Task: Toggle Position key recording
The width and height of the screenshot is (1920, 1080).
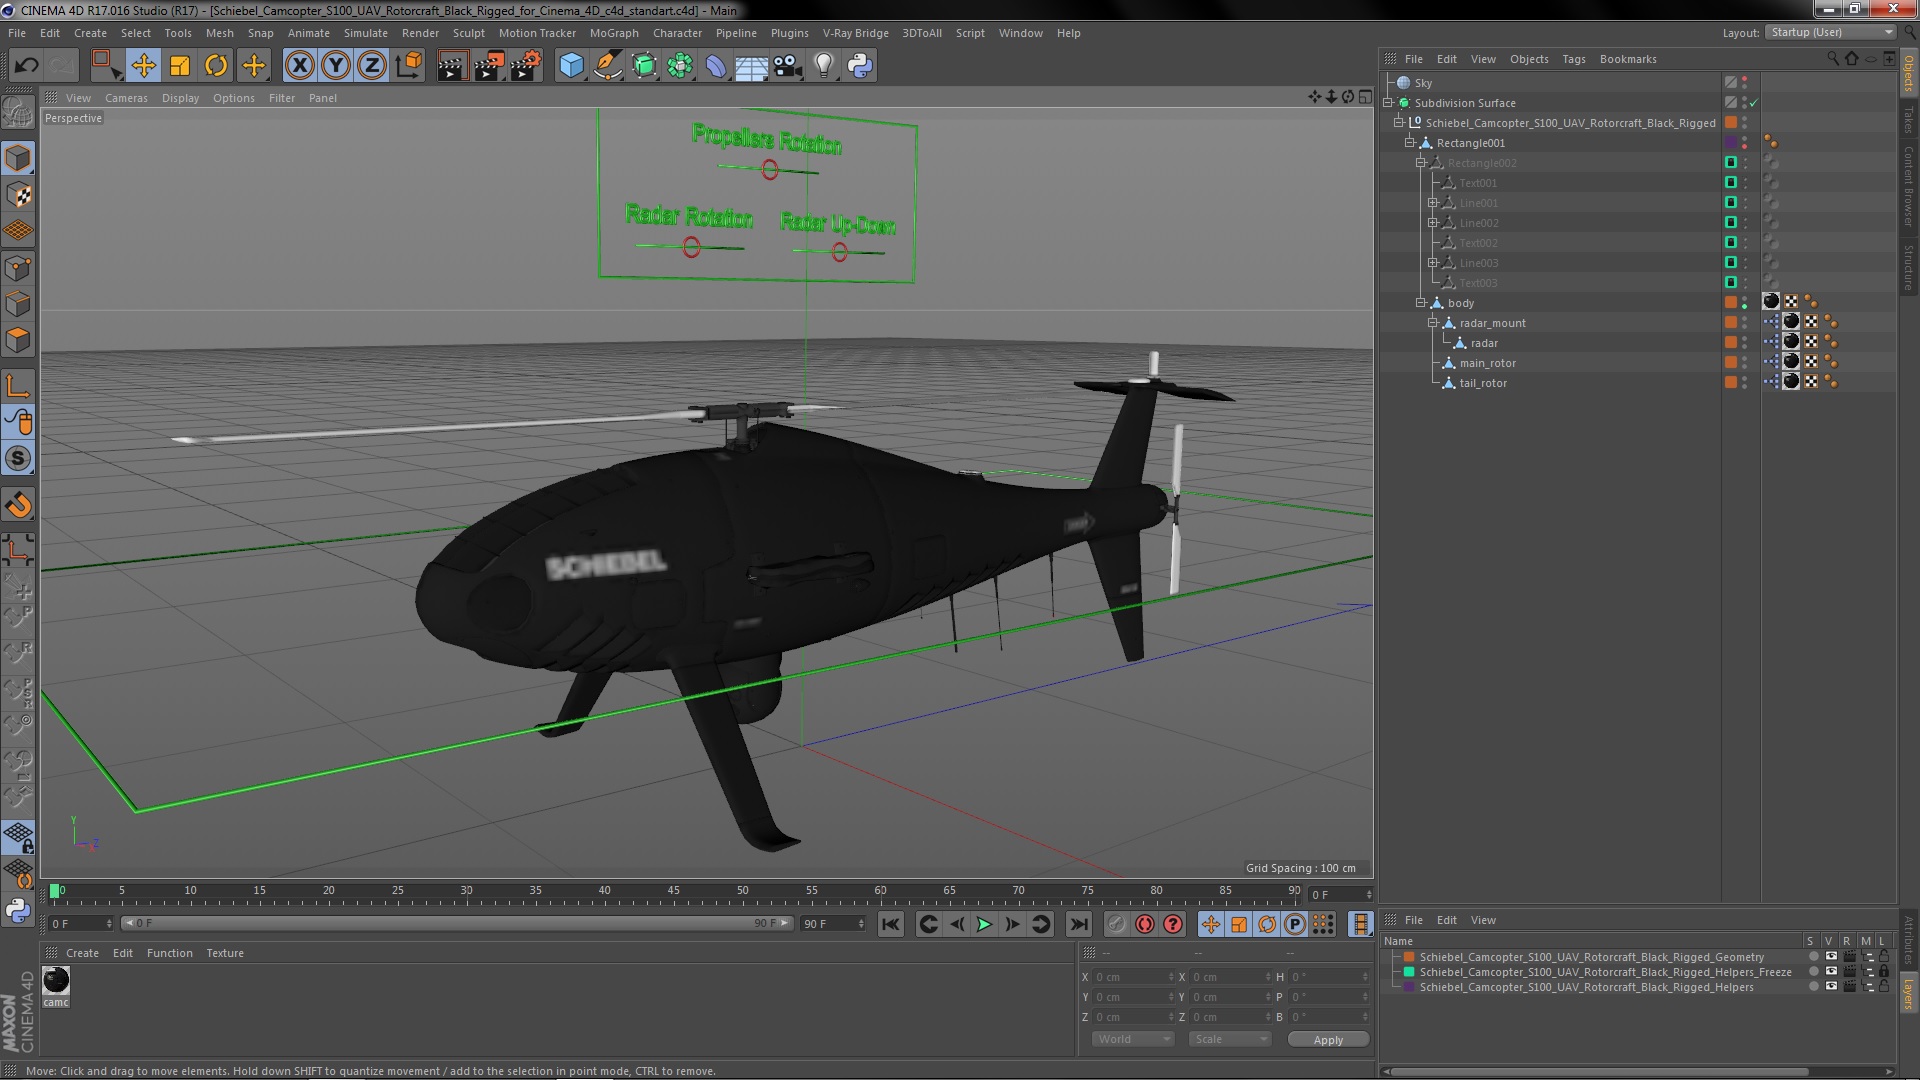Action: click(x=1211, y=924)
